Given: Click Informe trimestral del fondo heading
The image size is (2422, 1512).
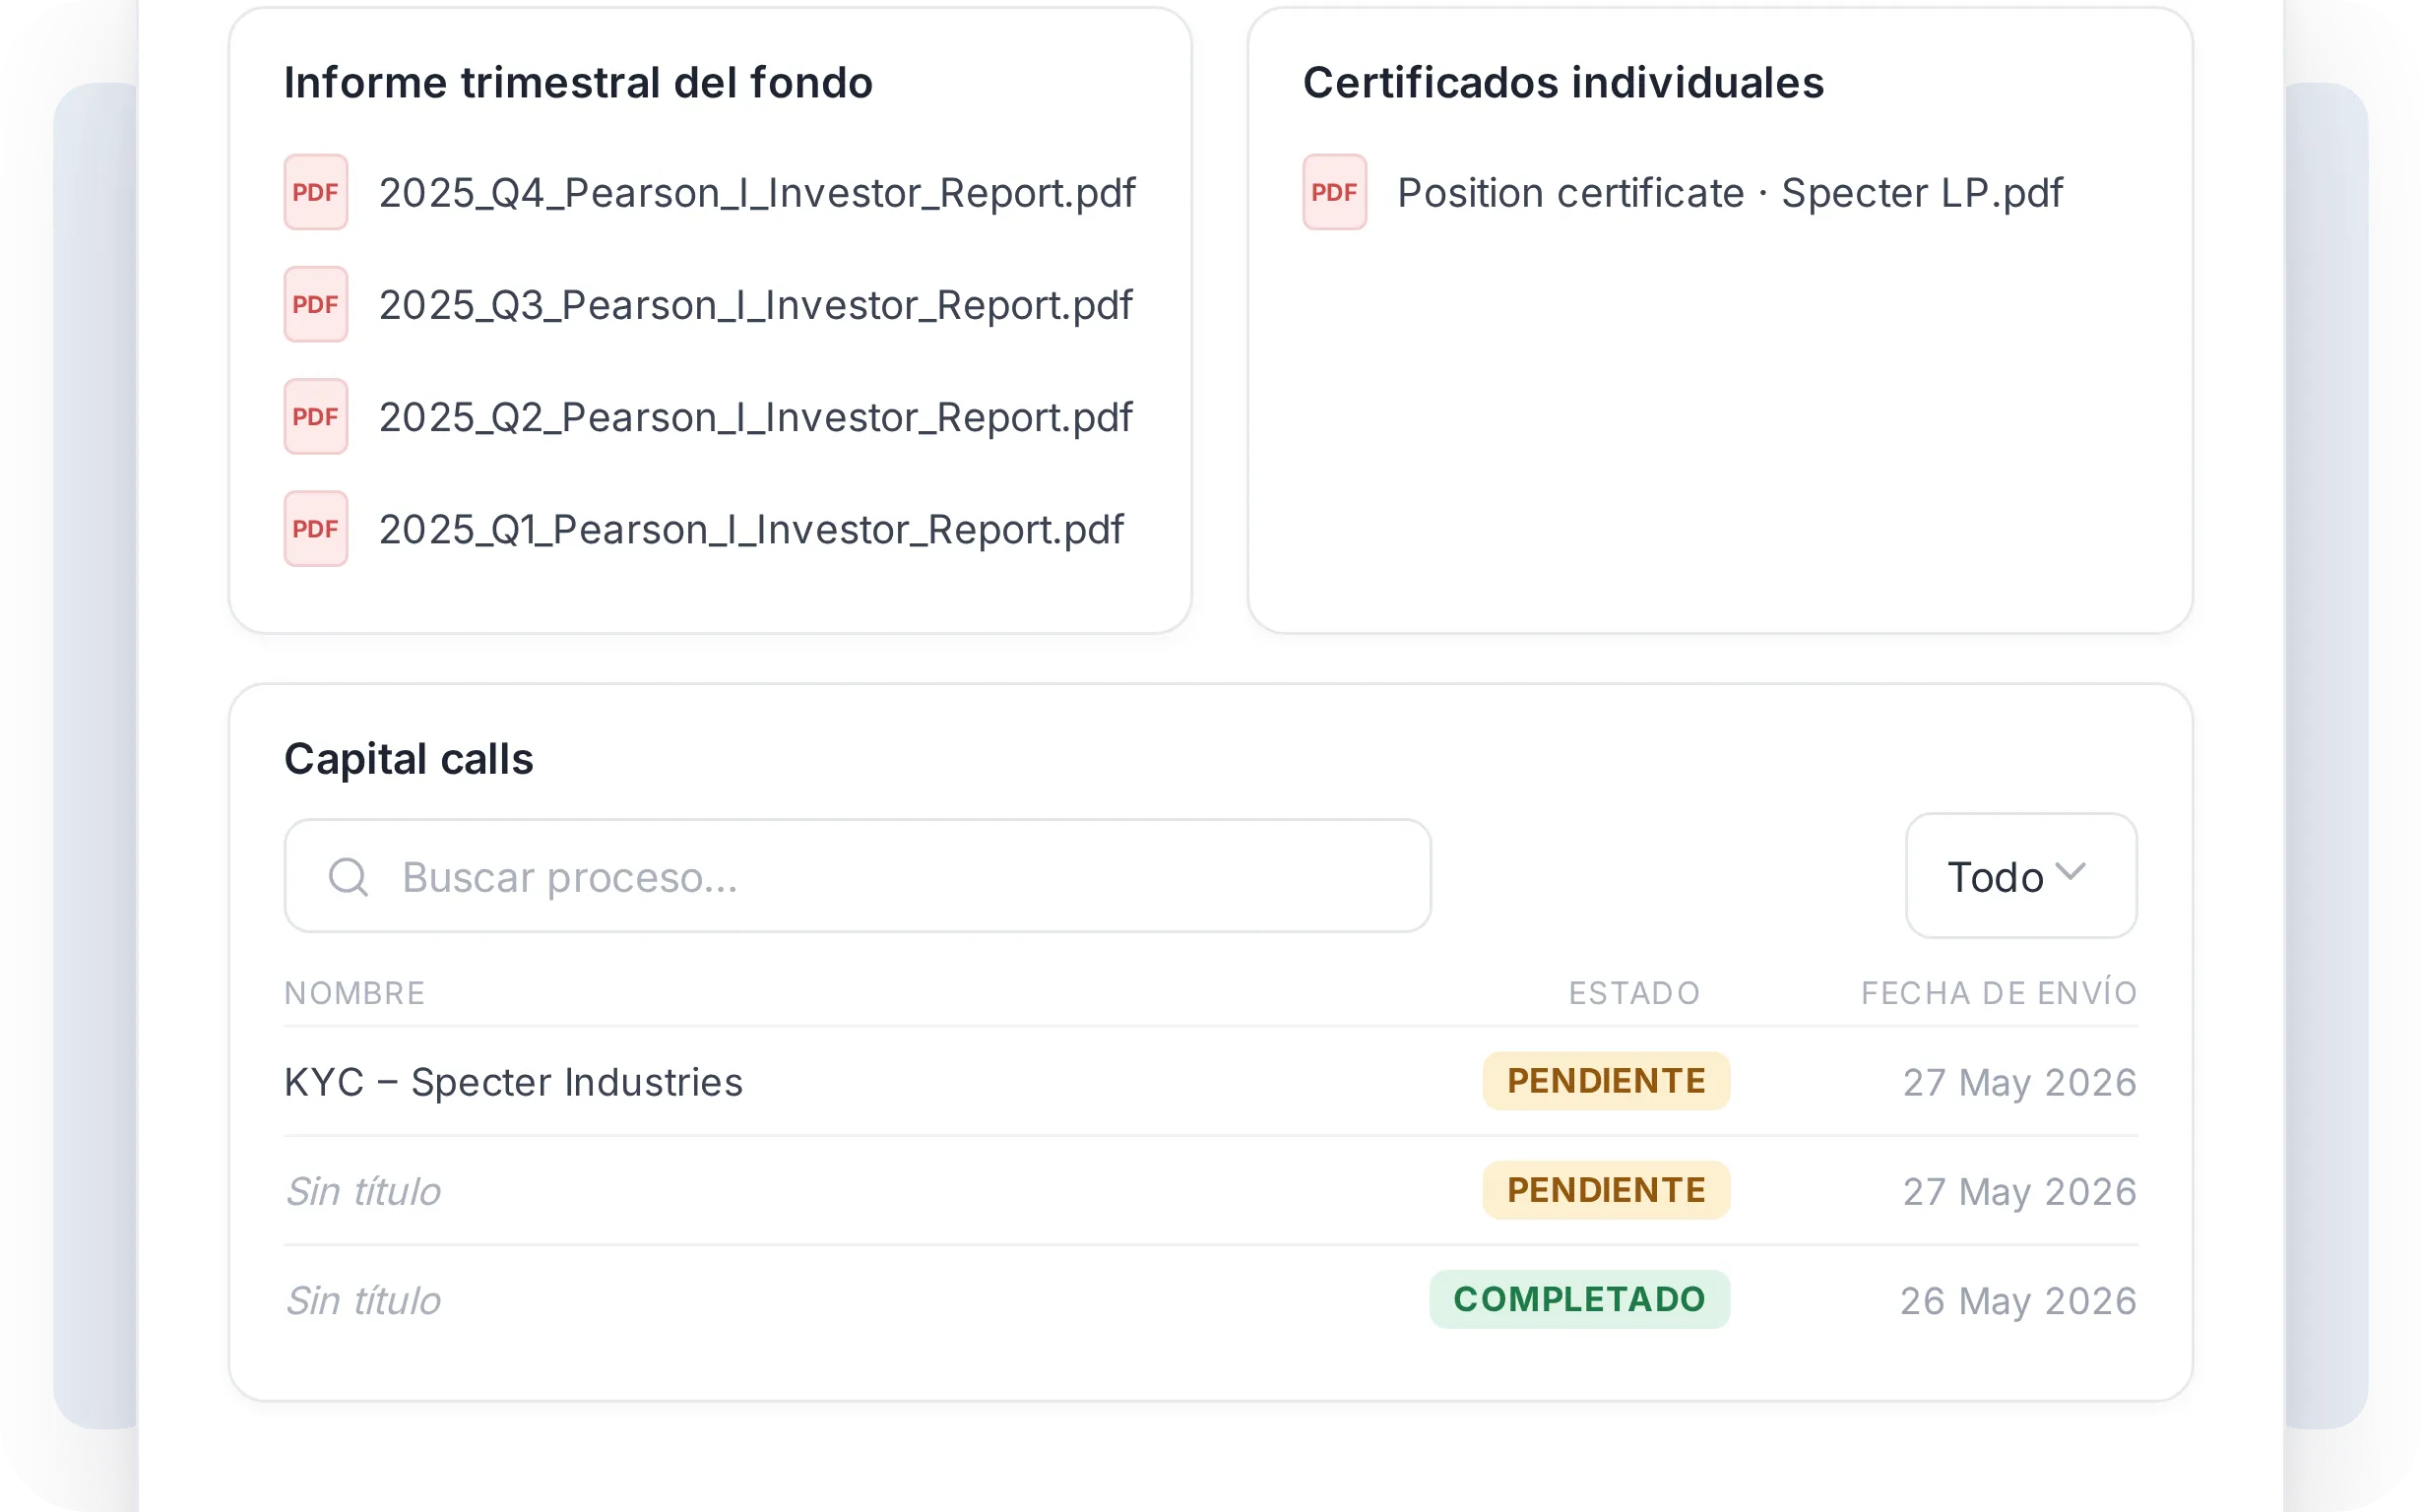Looking at the screenshot, I should [x=578, y=83].
